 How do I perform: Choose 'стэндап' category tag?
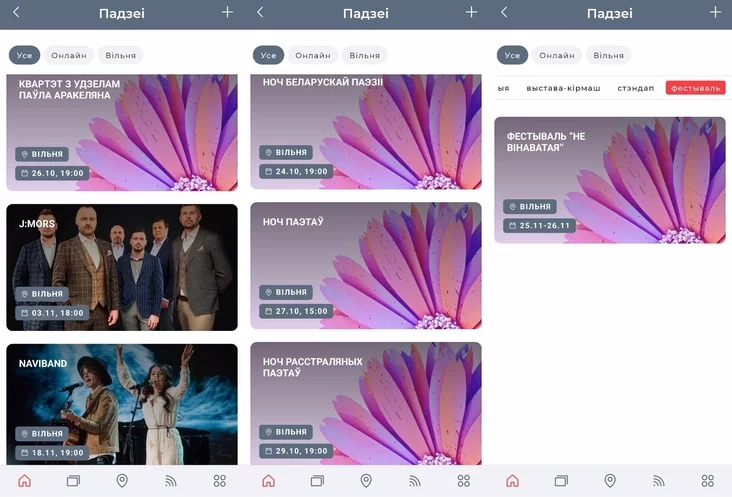pyautogui.click(x=635, y=88)
